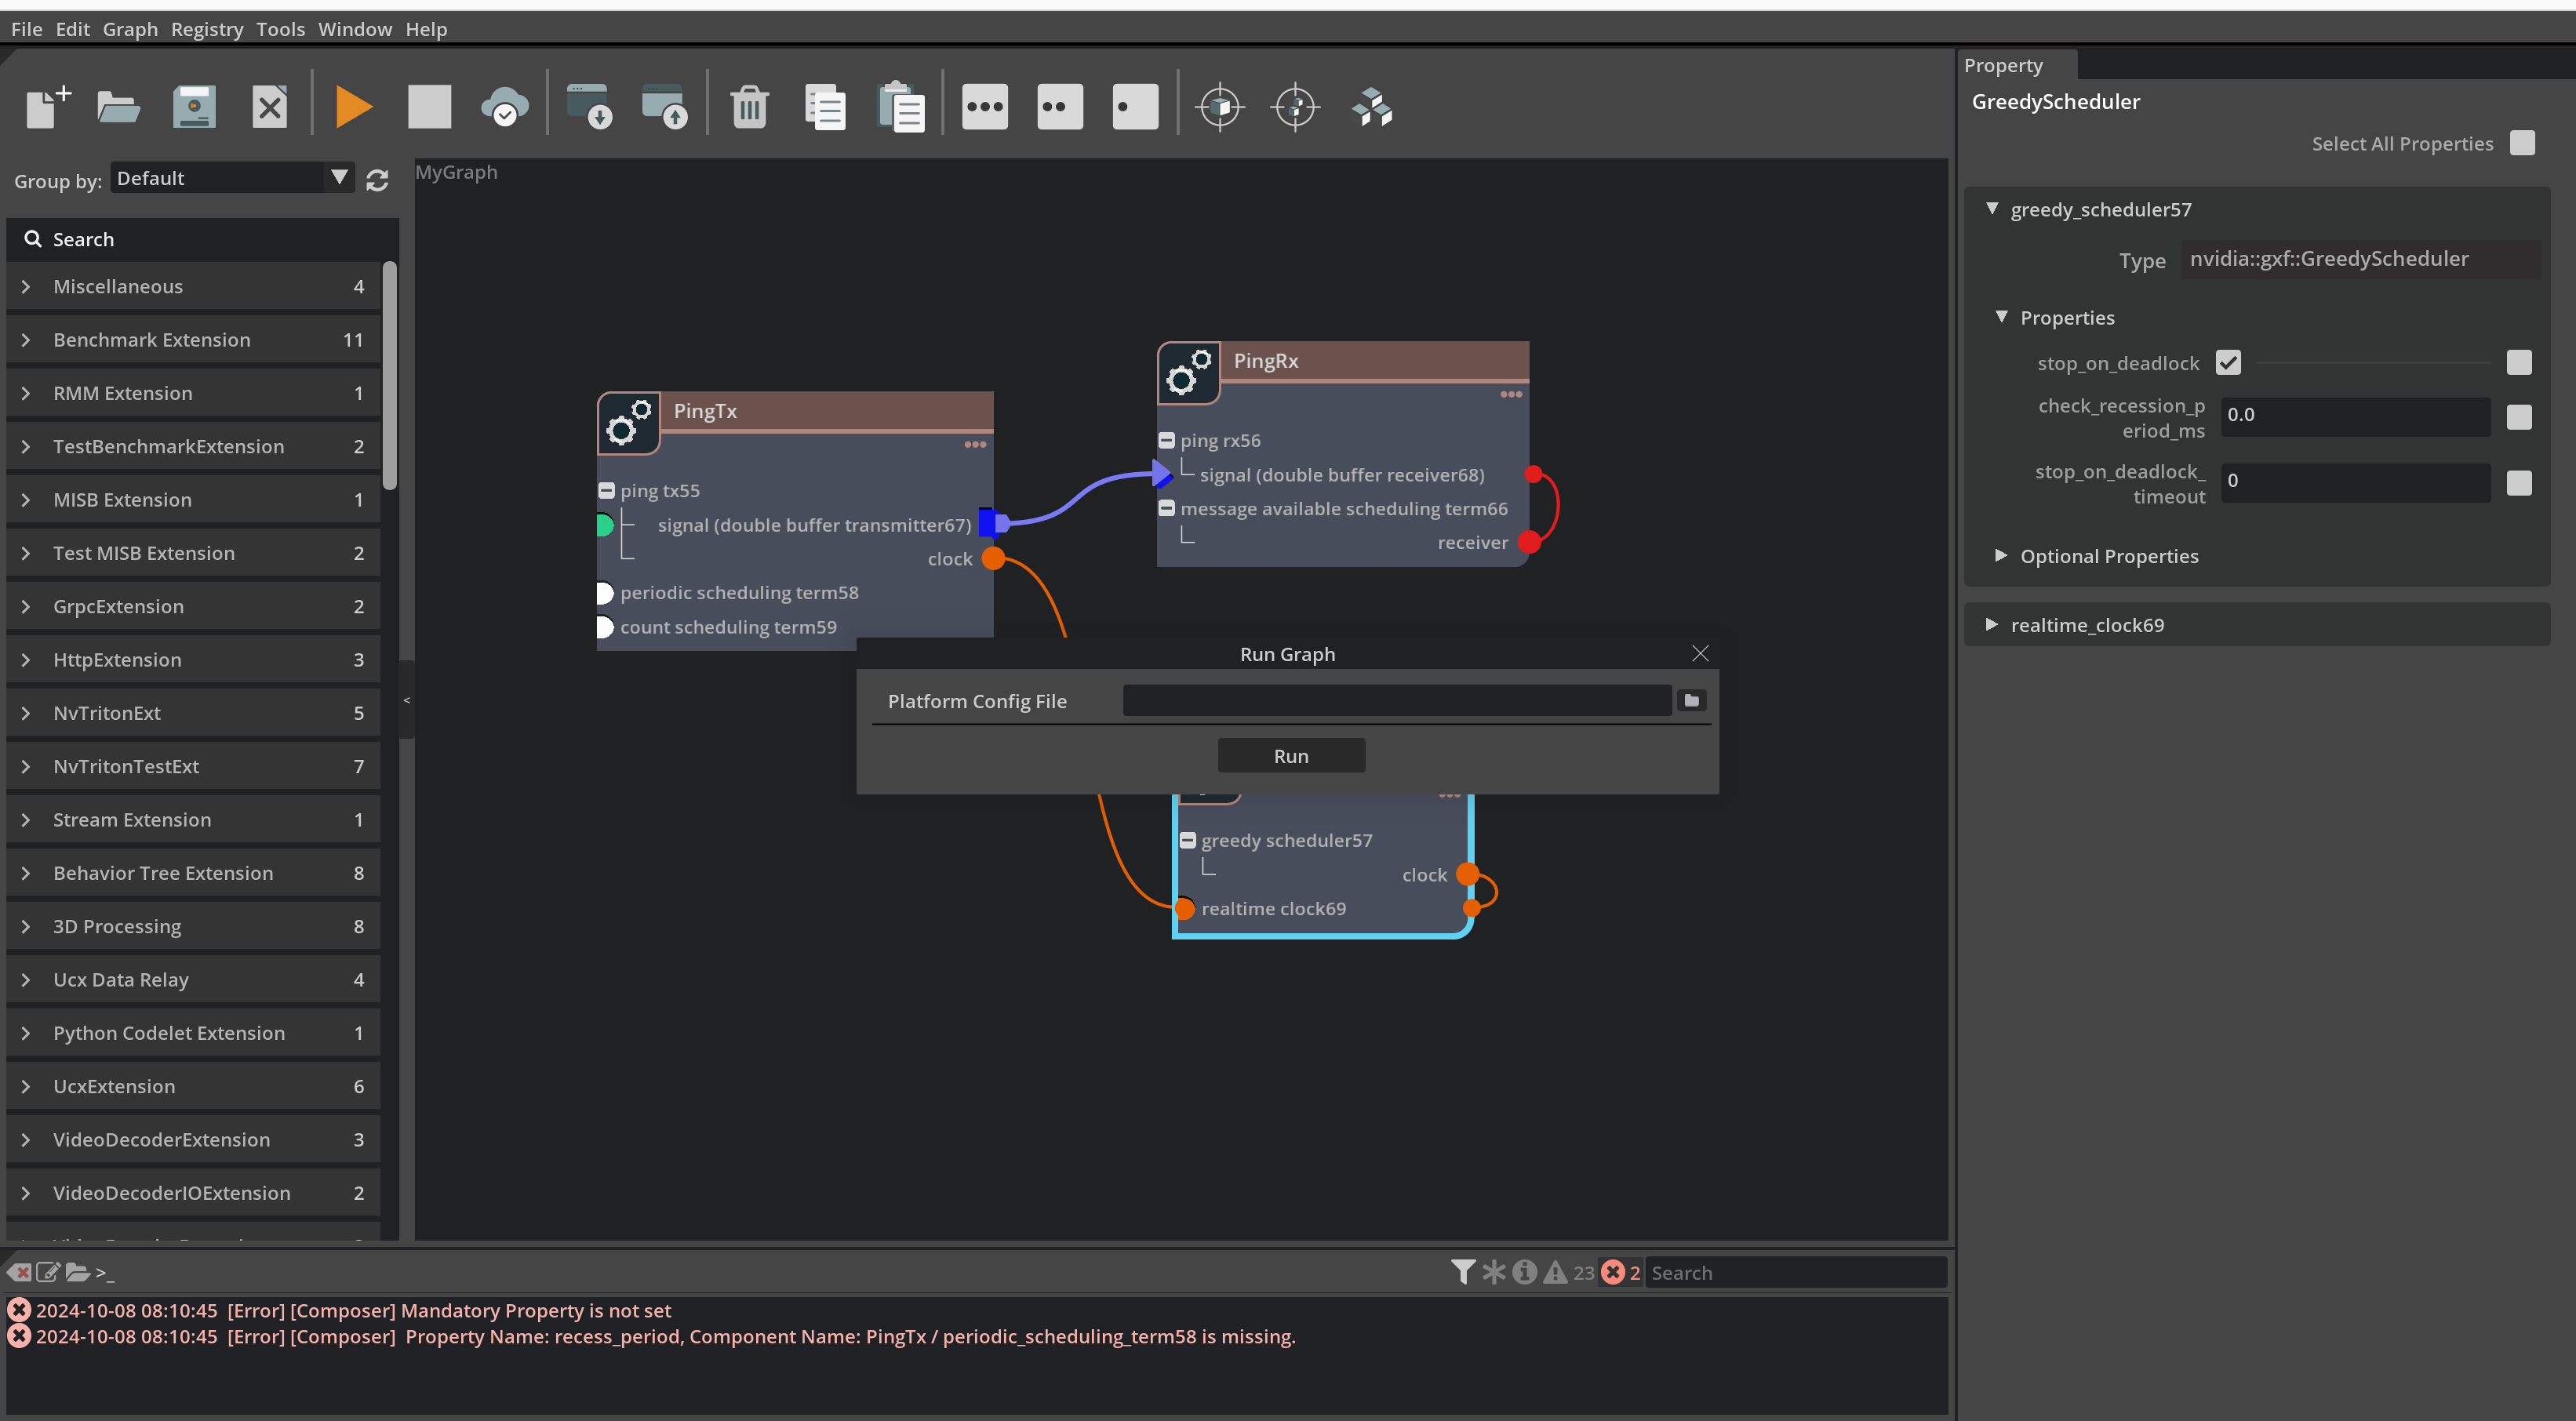
Task: Click the info level filter icon in console
Action: (1524, 1272)
